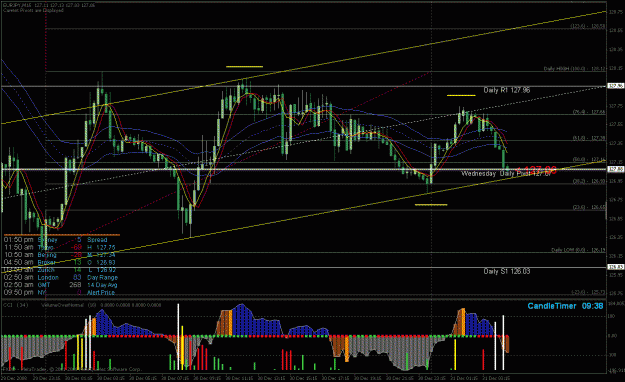Click the H 127.76 high value

pyautogui.click(x=101, y=247)
